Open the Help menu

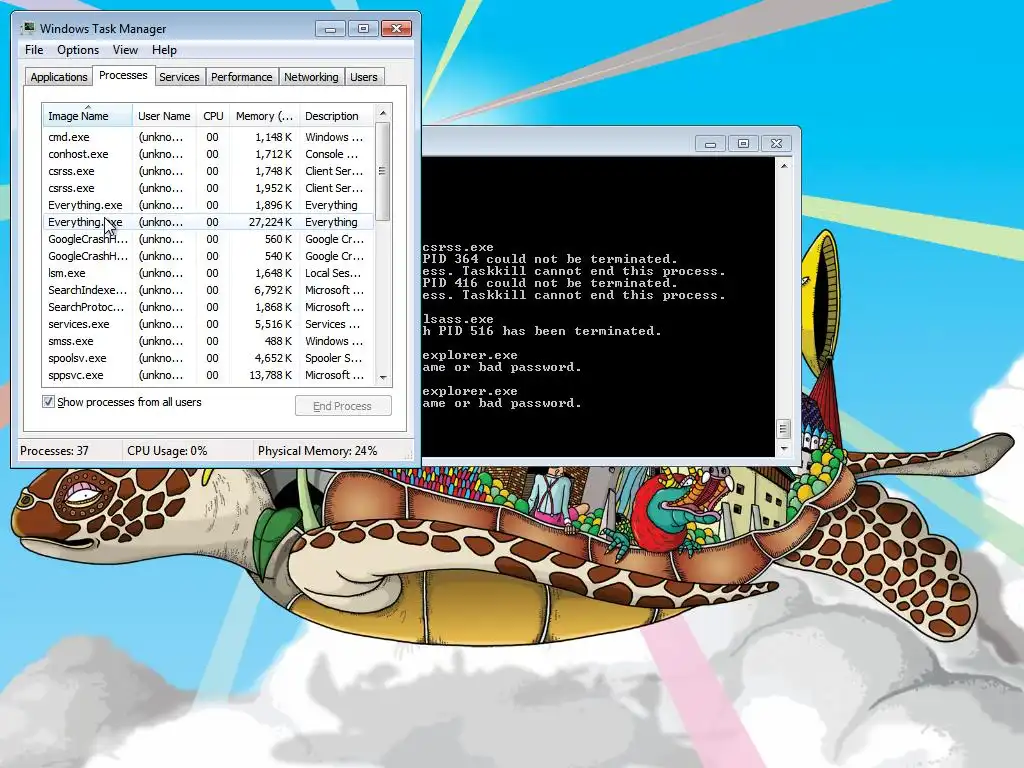coord(164,50)
